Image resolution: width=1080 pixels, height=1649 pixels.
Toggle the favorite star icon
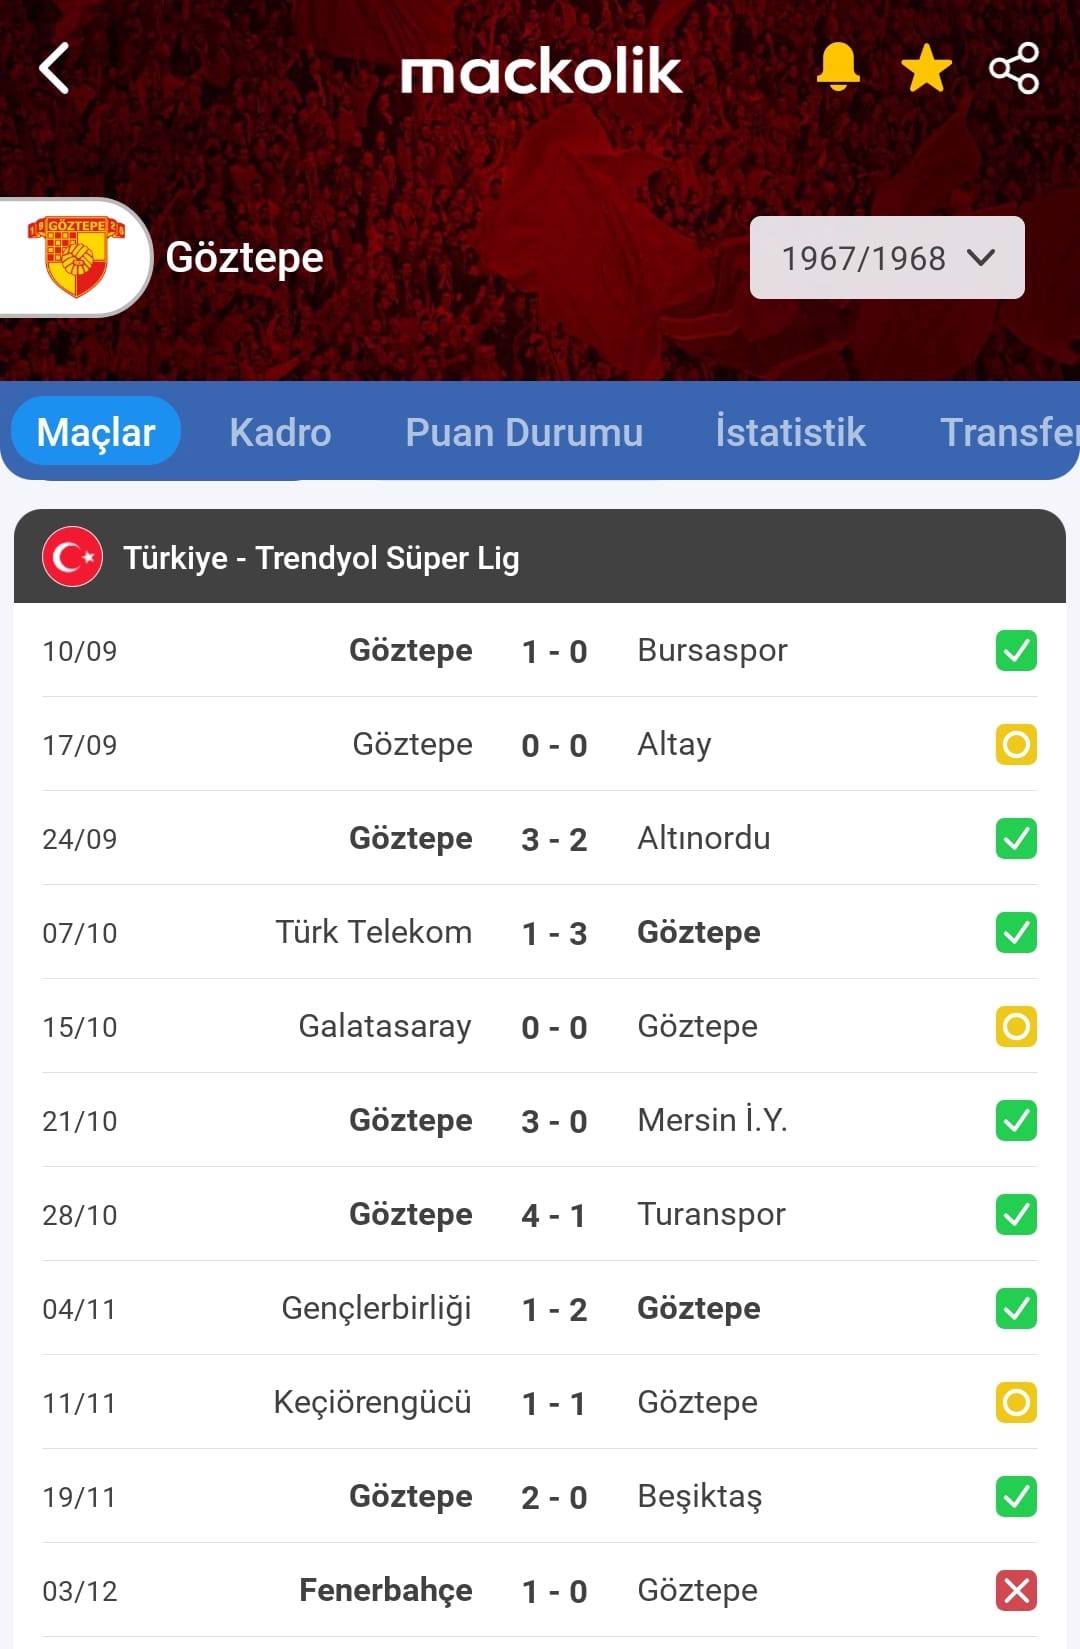click(926, 68)
